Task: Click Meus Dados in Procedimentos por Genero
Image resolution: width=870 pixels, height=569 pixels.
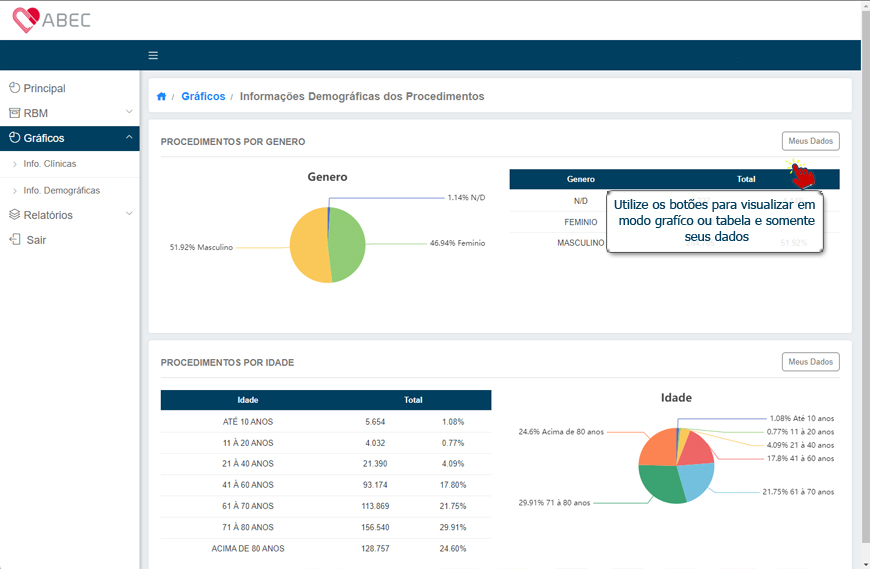Action: 811,141
